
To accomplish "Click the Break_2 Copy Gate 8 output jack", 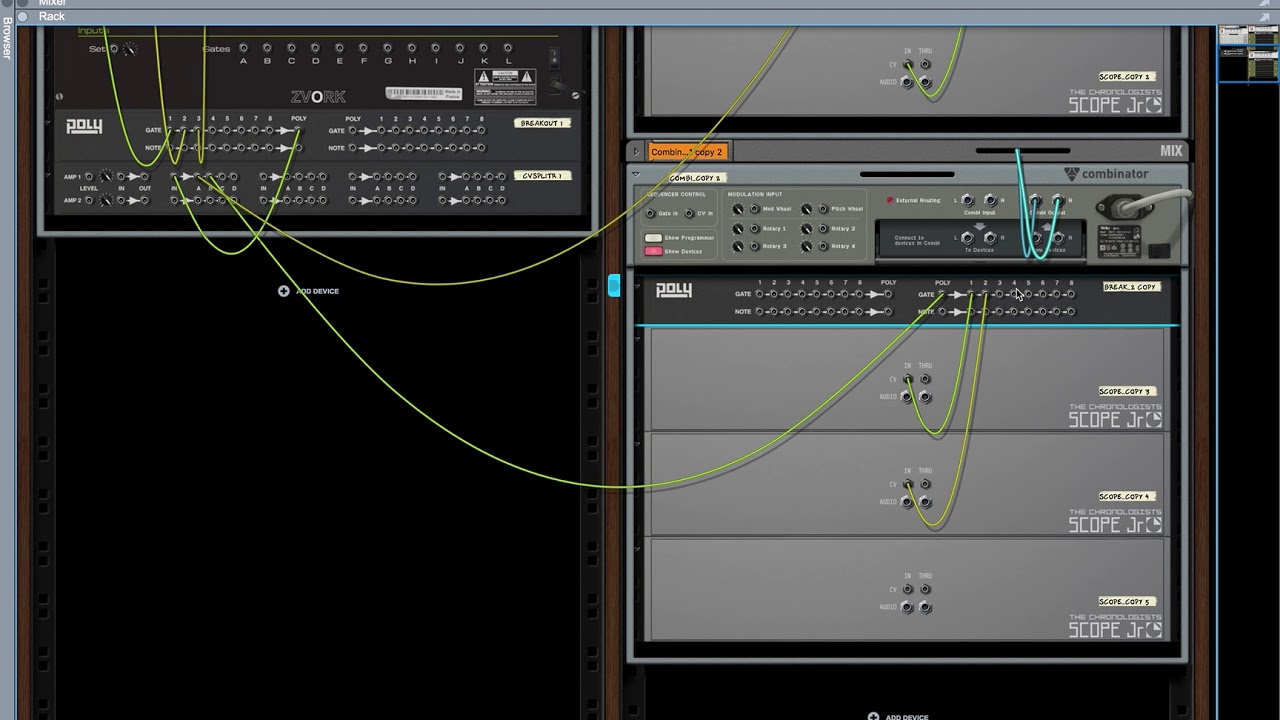I will tap(1071, 294).
